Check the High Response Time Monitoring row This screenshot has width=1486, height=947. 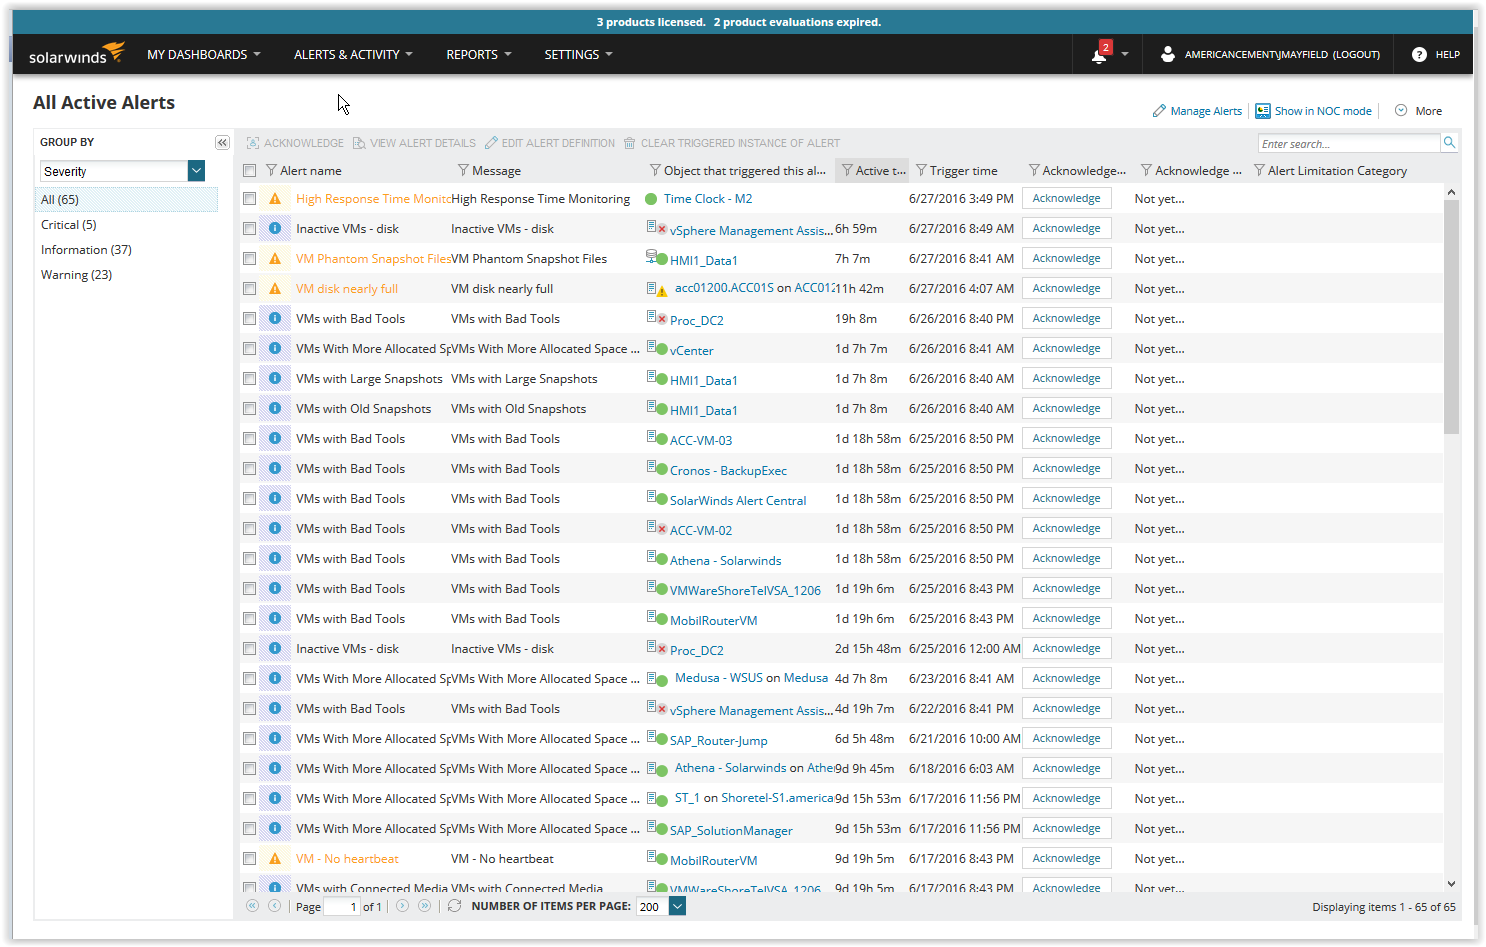tap(249, 199)
